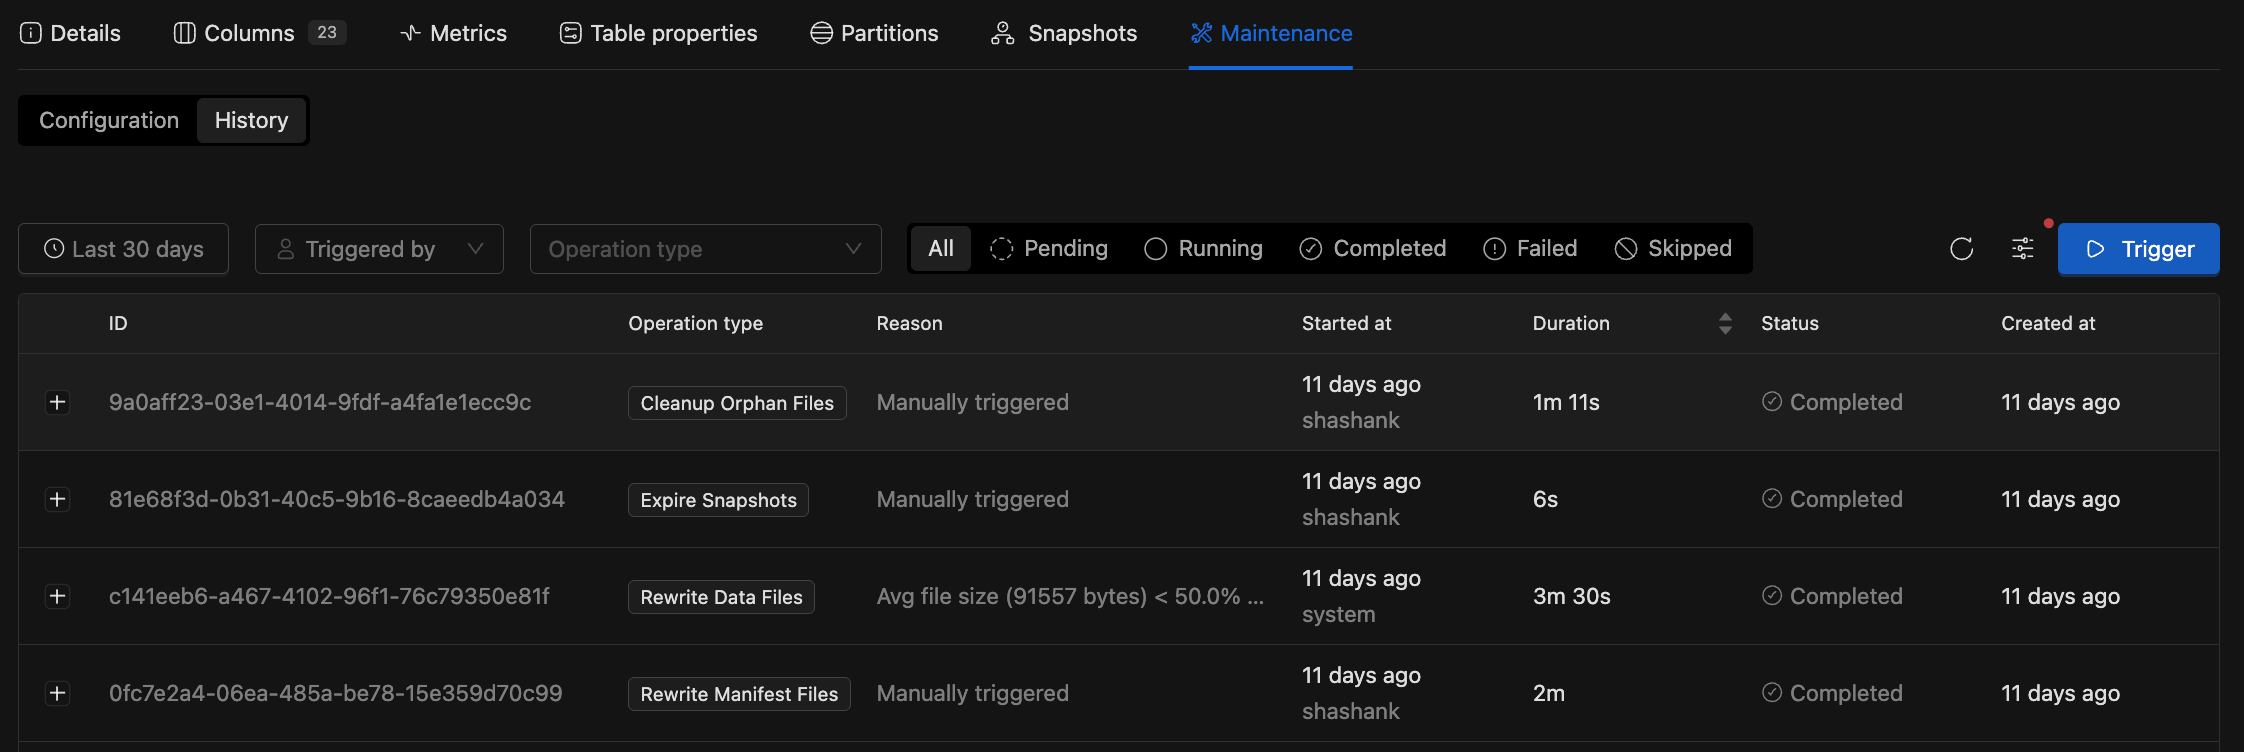
Task: Click the Rewrite Data Files tag
Action: coord(721,597)
